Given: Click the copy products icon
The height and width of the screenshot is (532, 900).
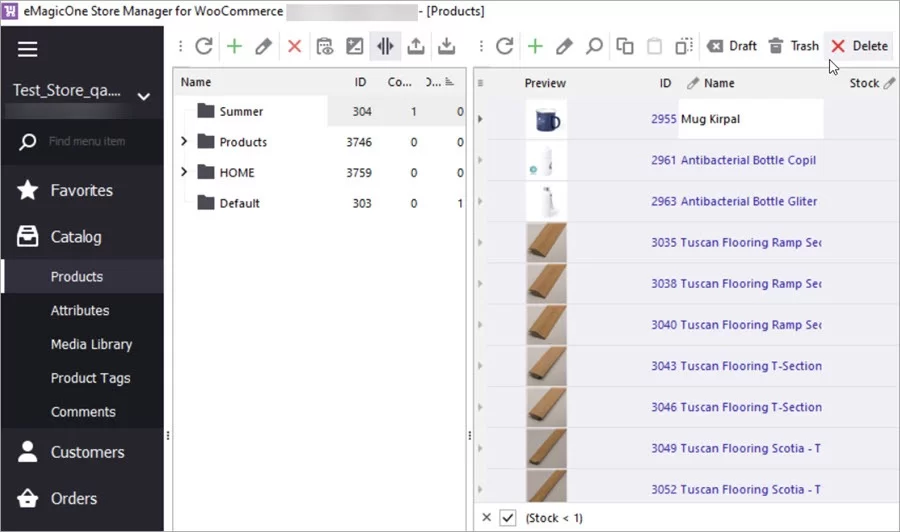Looking at the screenshot, I should pyautogui.click(x=625, y=46).
